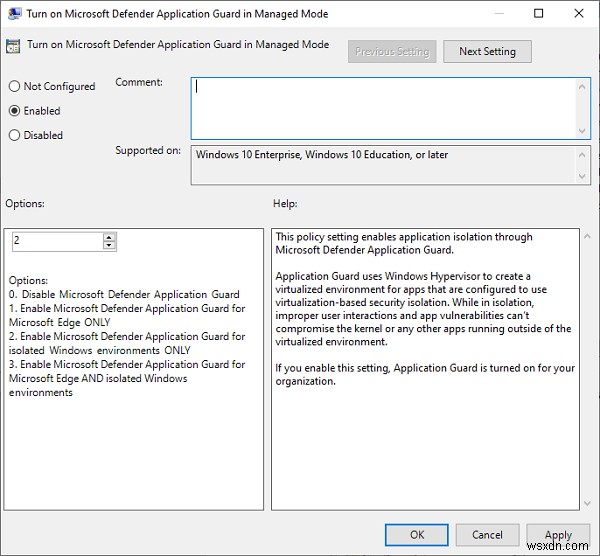Click the options value field showing 2

[57, 241]
